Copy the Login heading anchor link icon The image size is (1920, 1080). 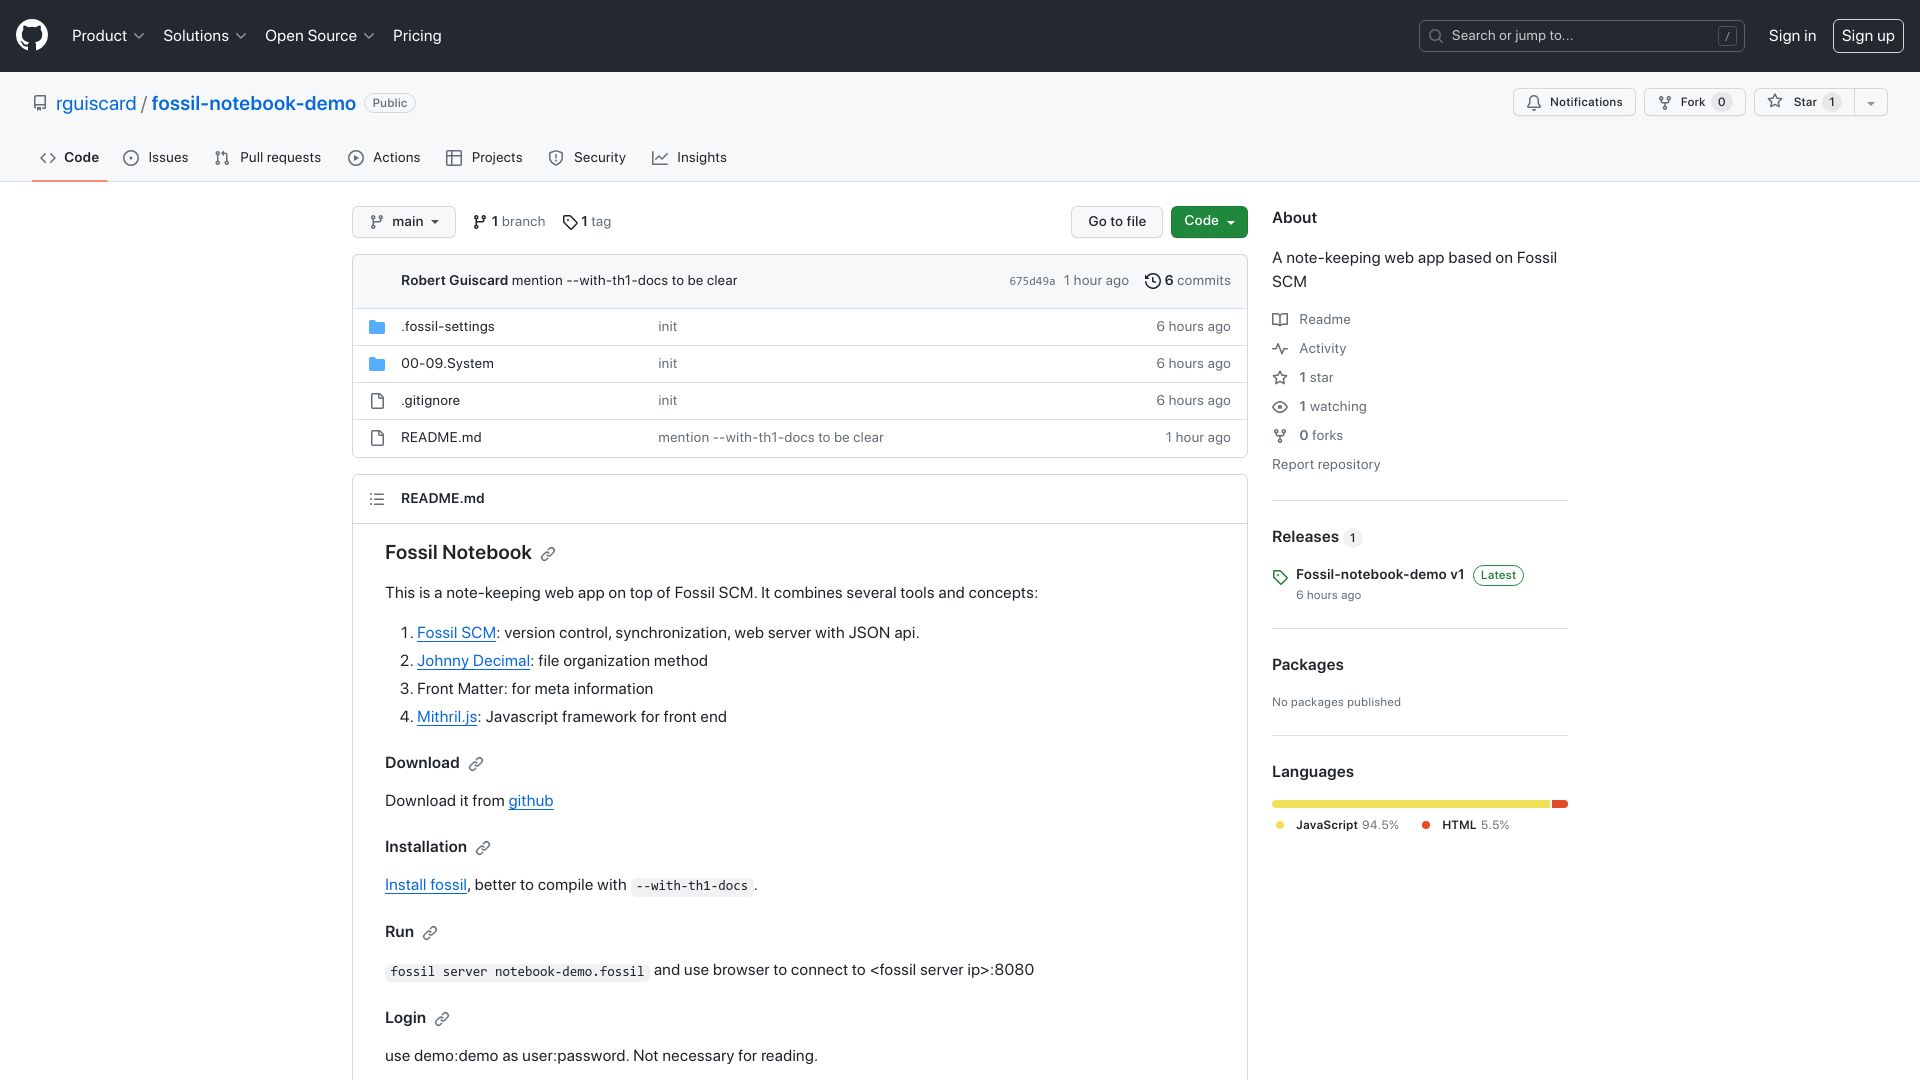pos(442,1019)
